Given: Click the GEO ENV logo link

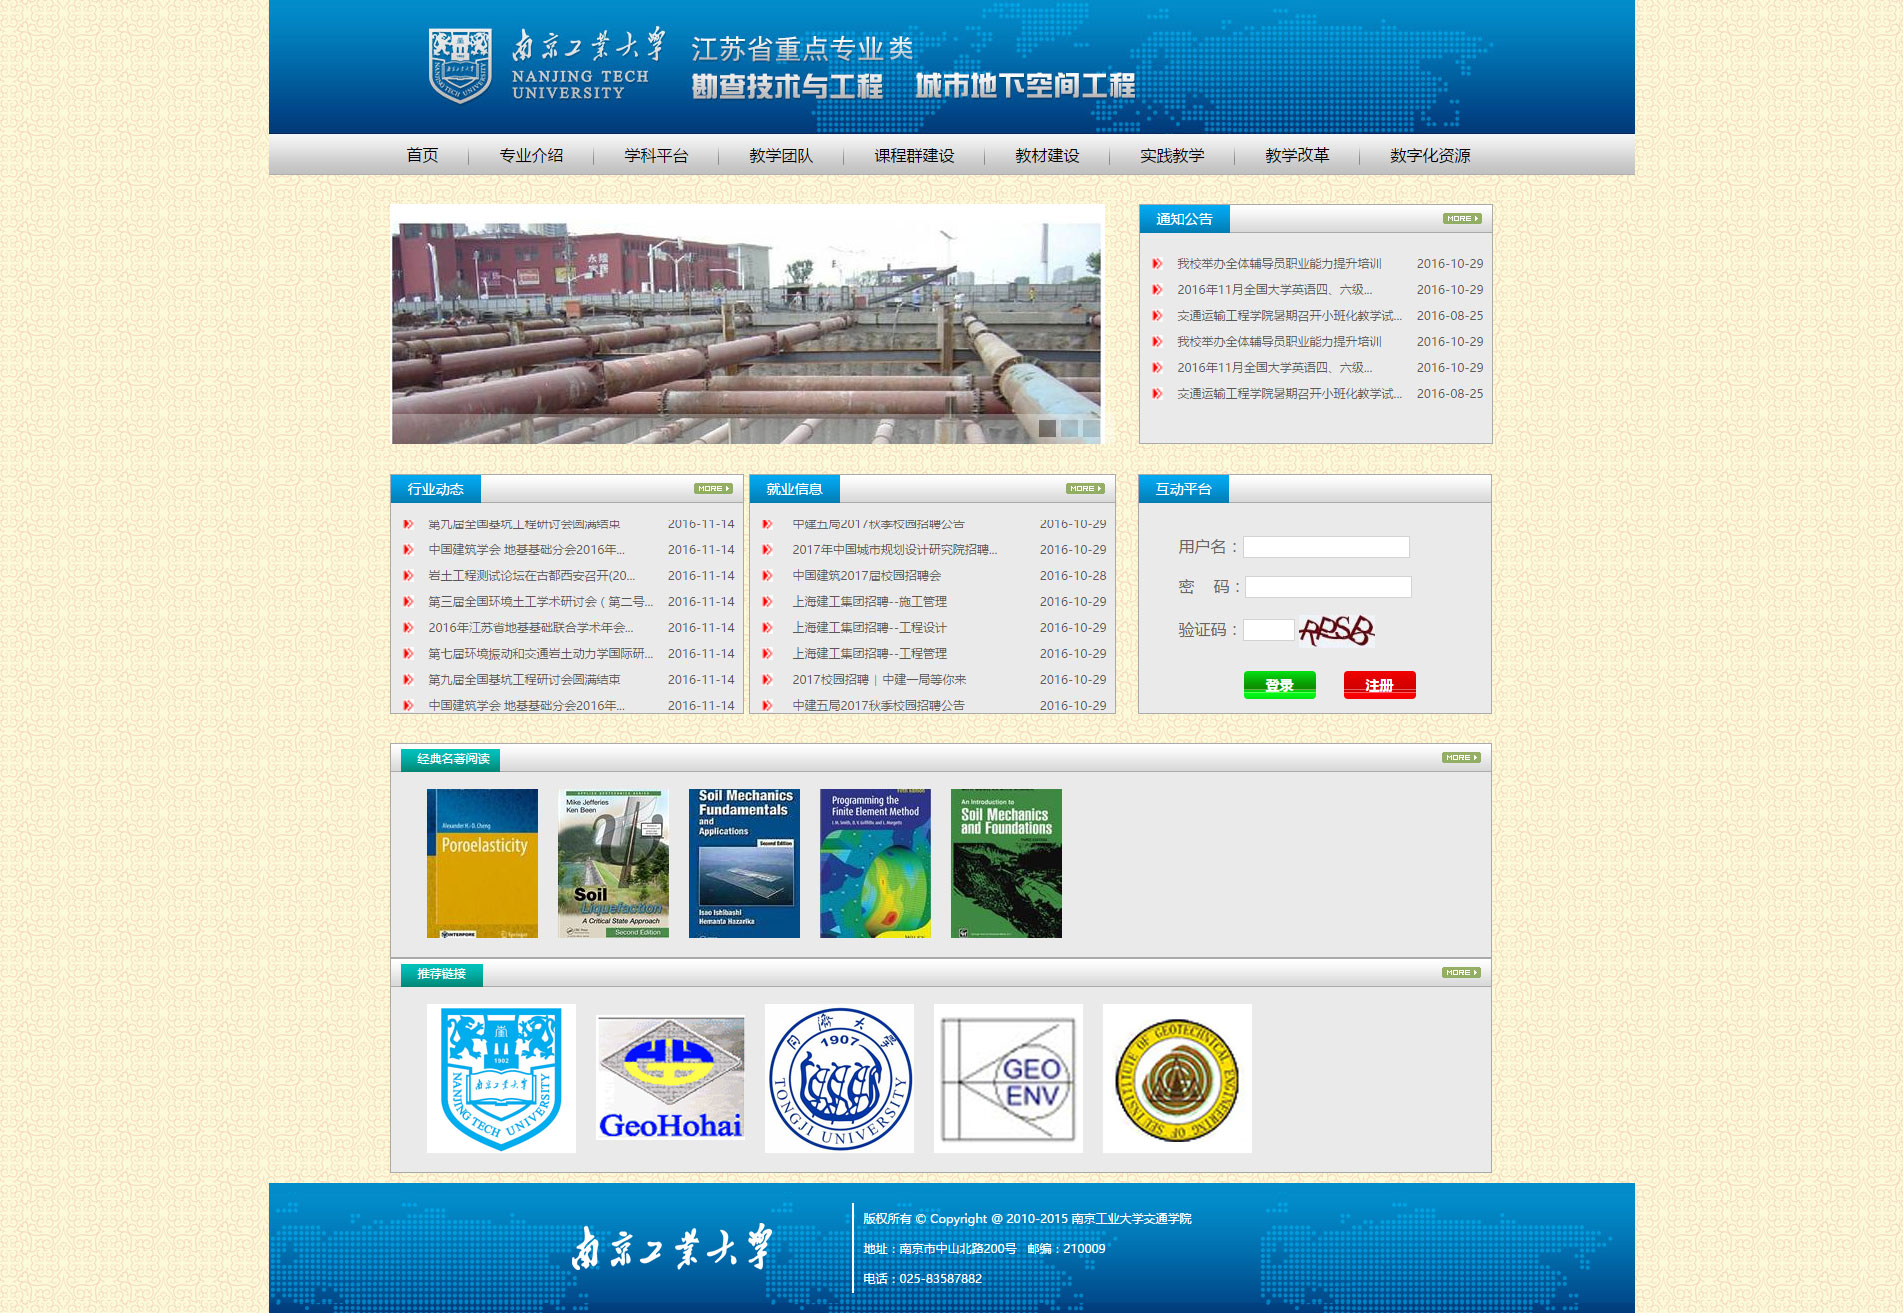Looking at the screenshot, I should pyautogui.click(x=1008, y=1078).
